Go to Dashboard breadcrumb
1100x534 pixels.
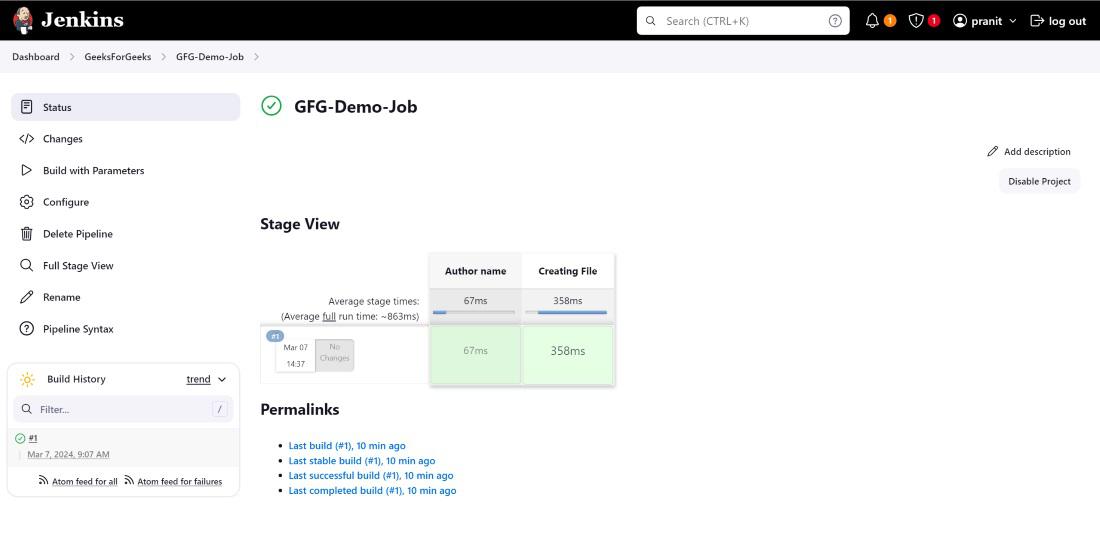pos(36,57)
